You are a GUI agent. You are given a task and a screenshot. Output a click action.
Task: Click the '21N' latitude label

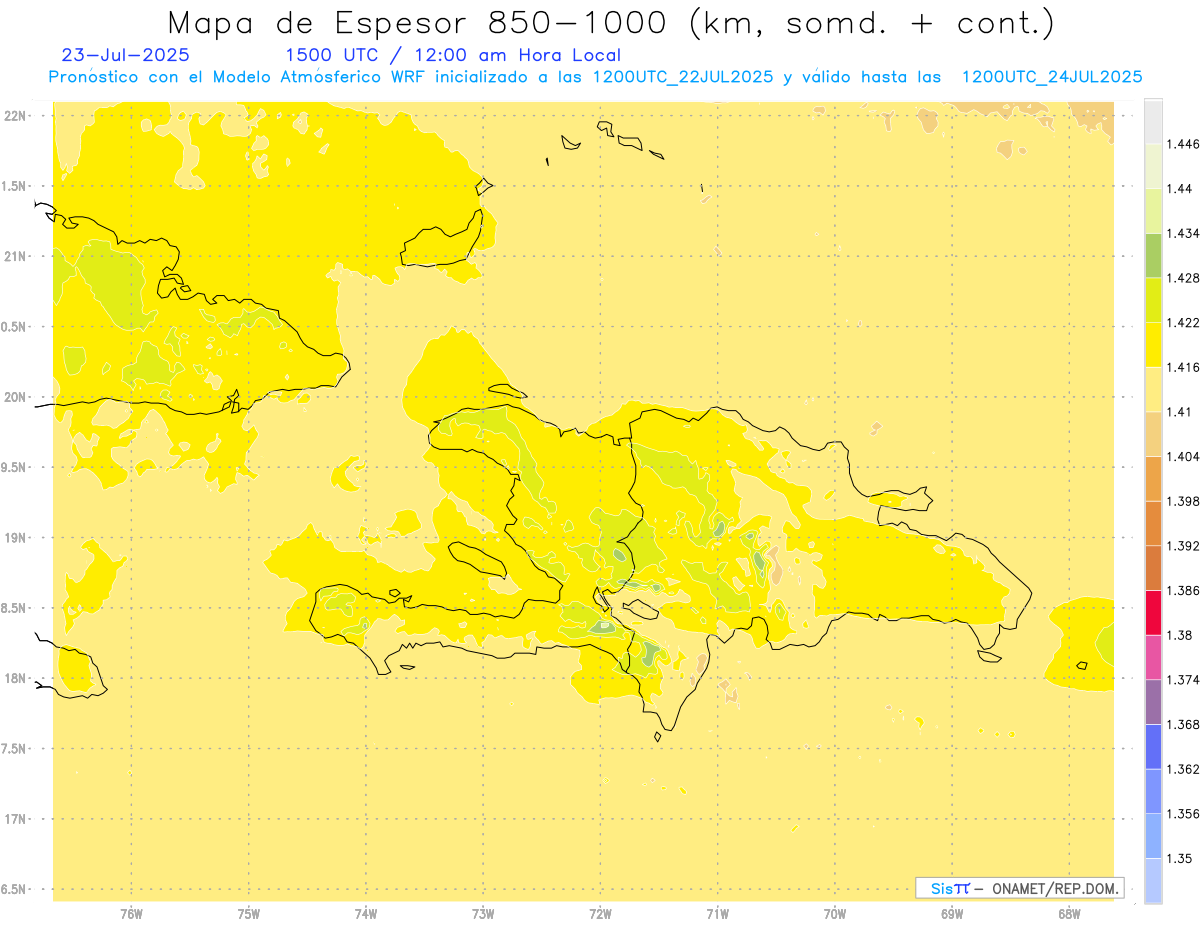[15, 257]
